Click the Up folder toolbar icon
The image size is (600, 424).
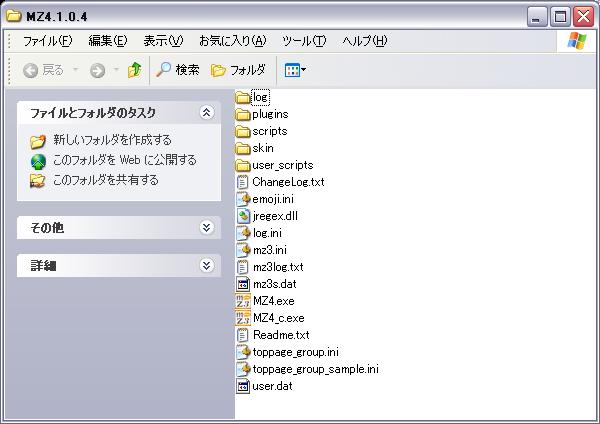point(134,70)
